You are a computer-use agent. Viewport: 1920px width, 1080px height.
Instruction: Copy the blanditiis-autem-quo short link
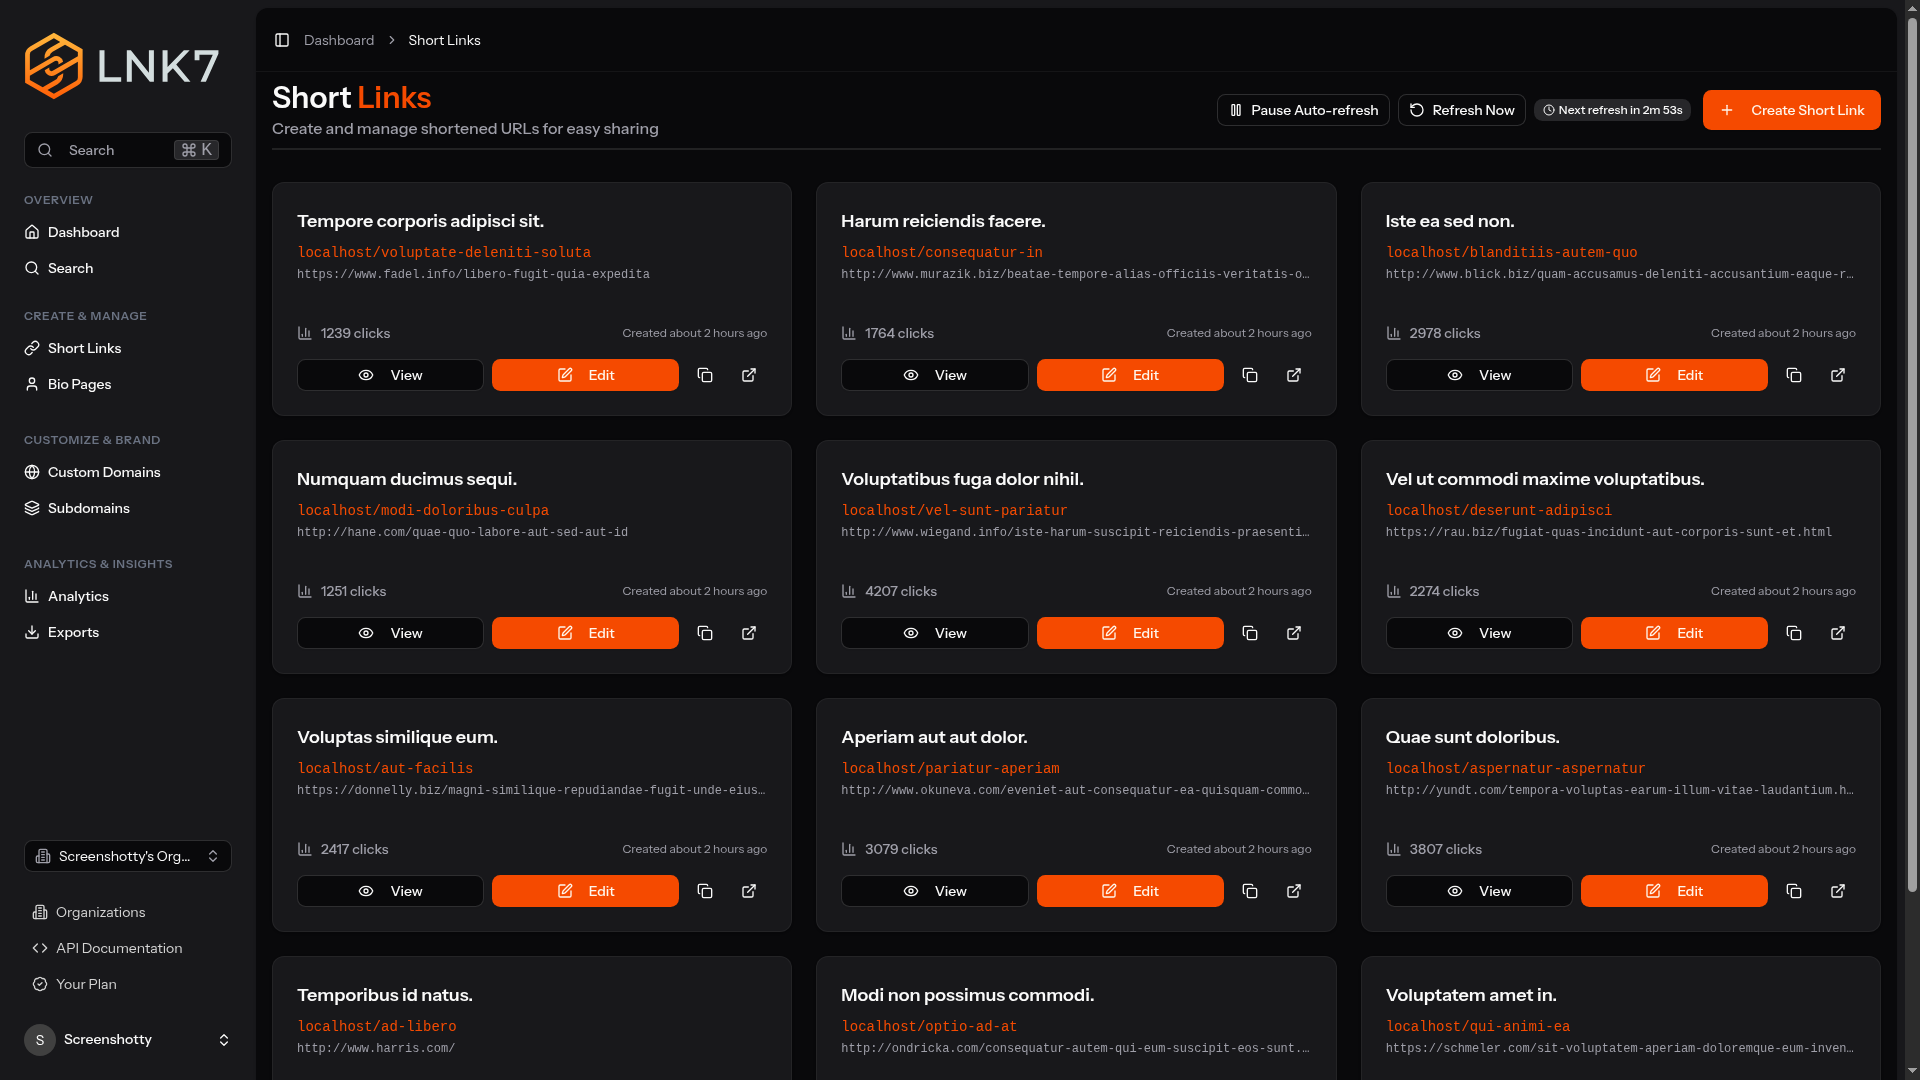point(1794,375)
